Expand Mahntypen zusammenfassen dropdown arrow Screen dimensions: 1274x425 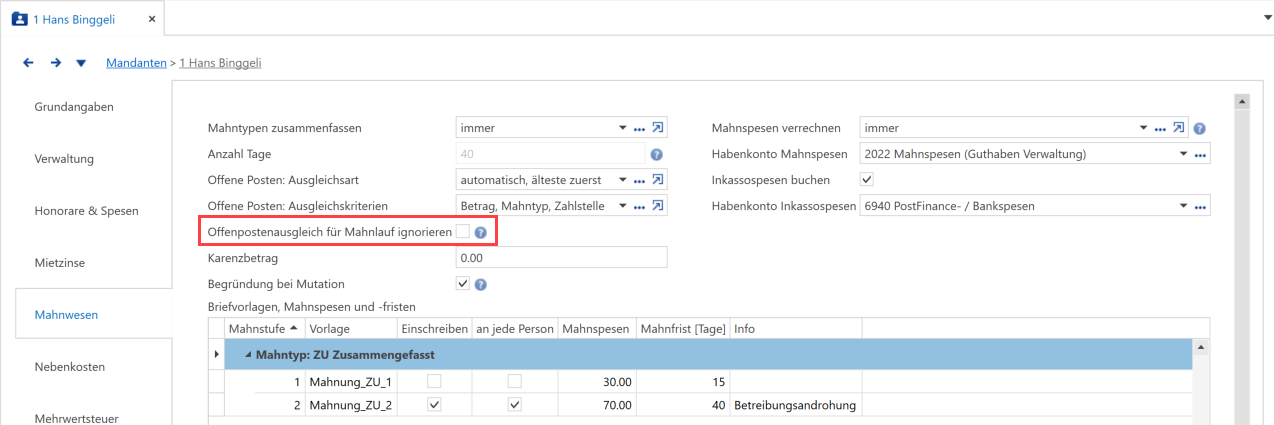(621, 128)
